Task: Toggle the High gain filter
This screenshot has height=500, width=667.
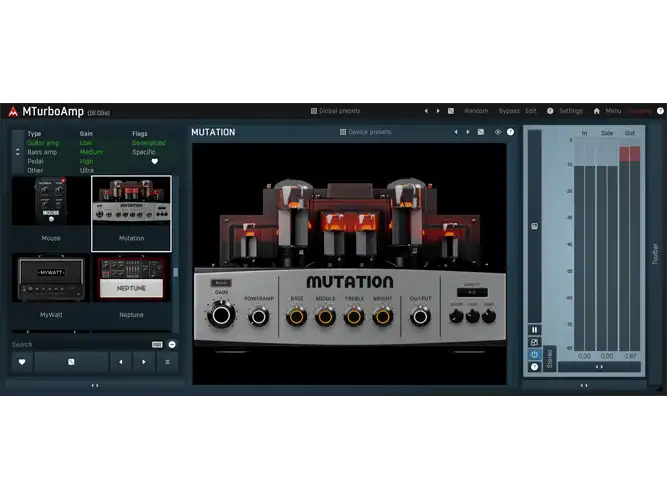Action: click(x=86, y=161)
